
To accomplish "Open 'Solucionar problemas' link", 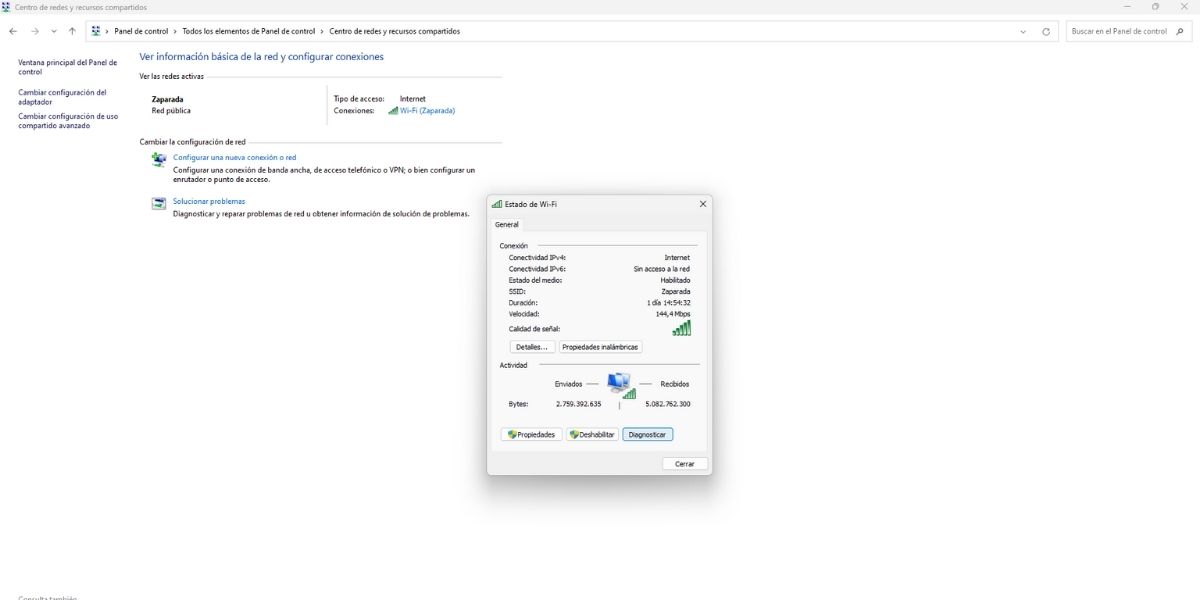I will point(209,202).
